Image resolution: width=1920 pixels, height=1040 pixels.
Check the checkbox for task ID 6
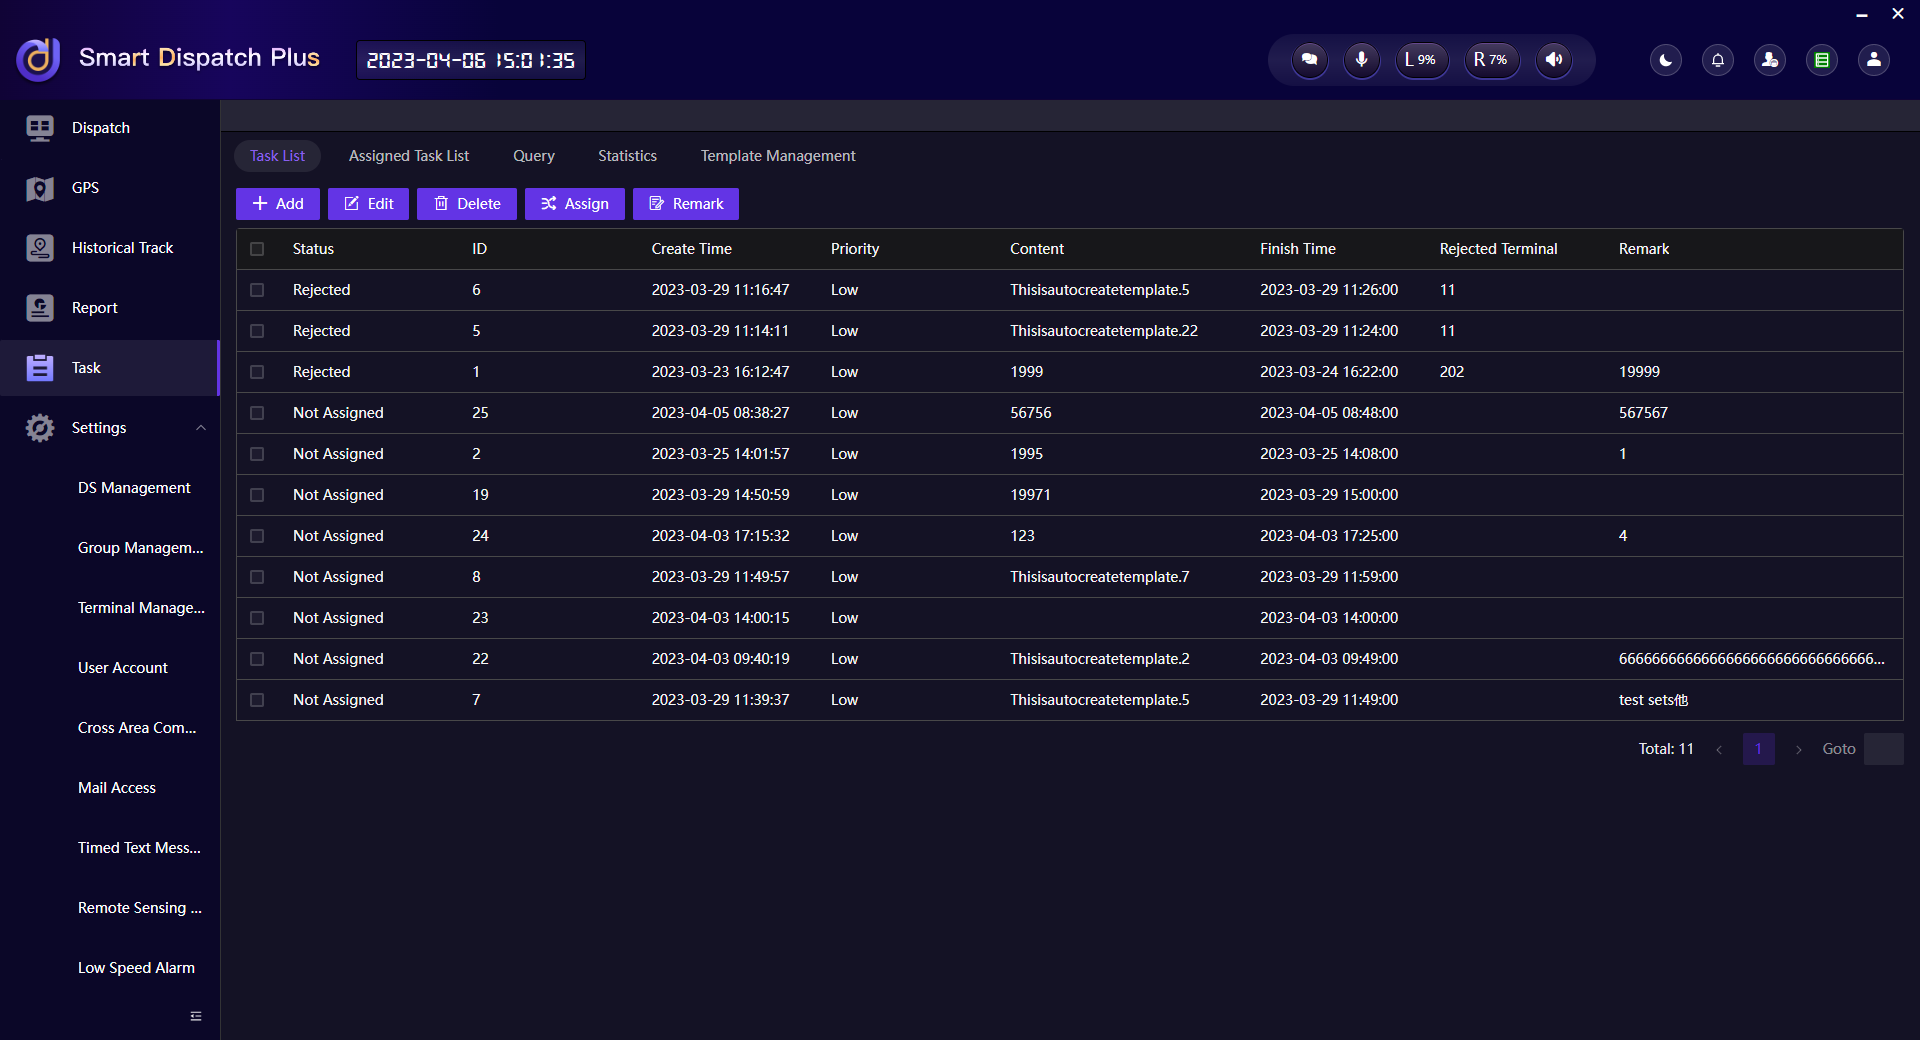click(257, 290)
